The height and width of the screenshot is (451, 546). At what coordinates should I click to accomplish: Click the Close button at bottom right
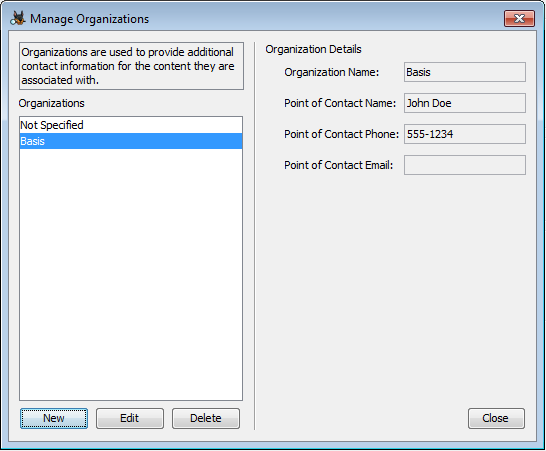tap(496, 418)
